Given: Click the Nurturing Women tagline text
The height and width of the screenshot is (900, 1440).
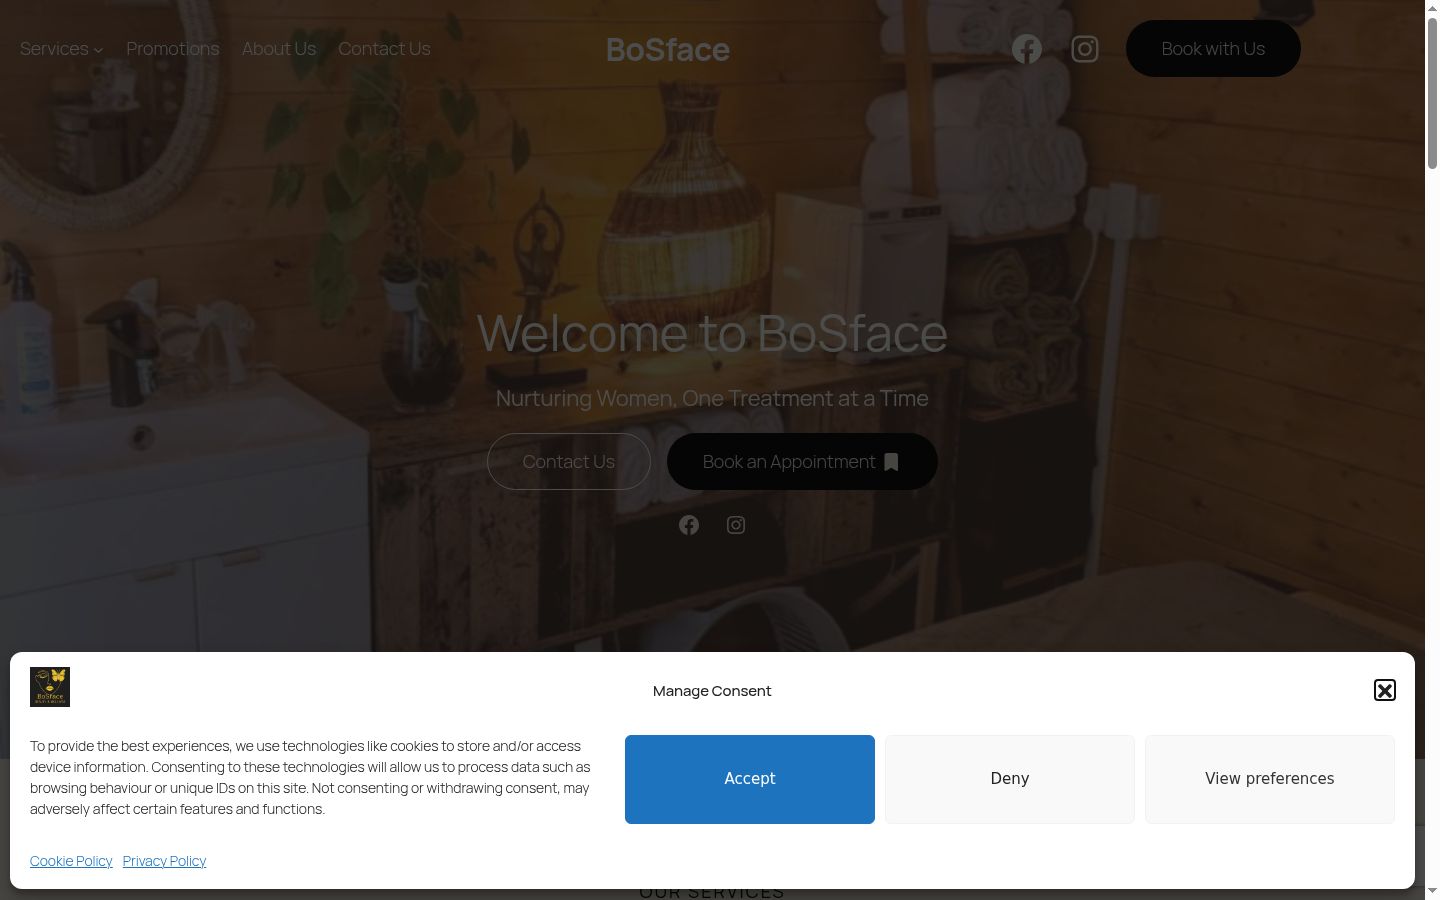Looking at the screenshot, I should [x=712, y=398].
